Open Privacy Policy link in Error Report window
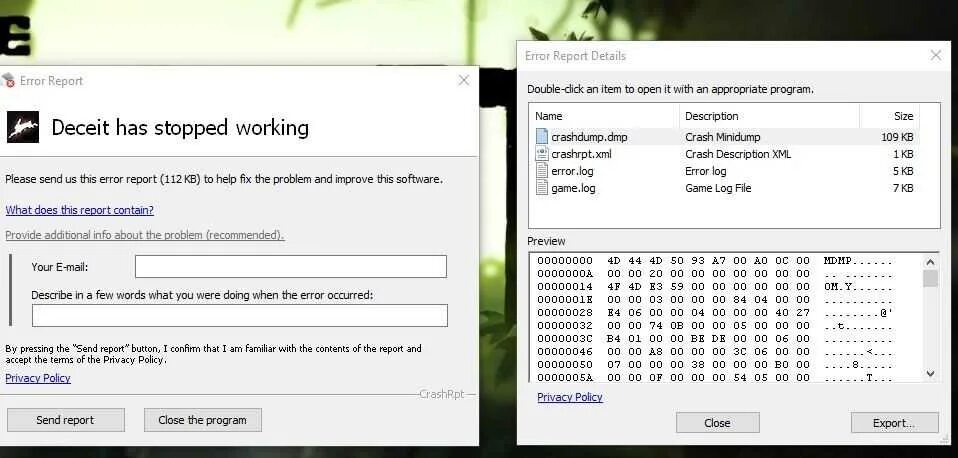 (x=38, y=378)
